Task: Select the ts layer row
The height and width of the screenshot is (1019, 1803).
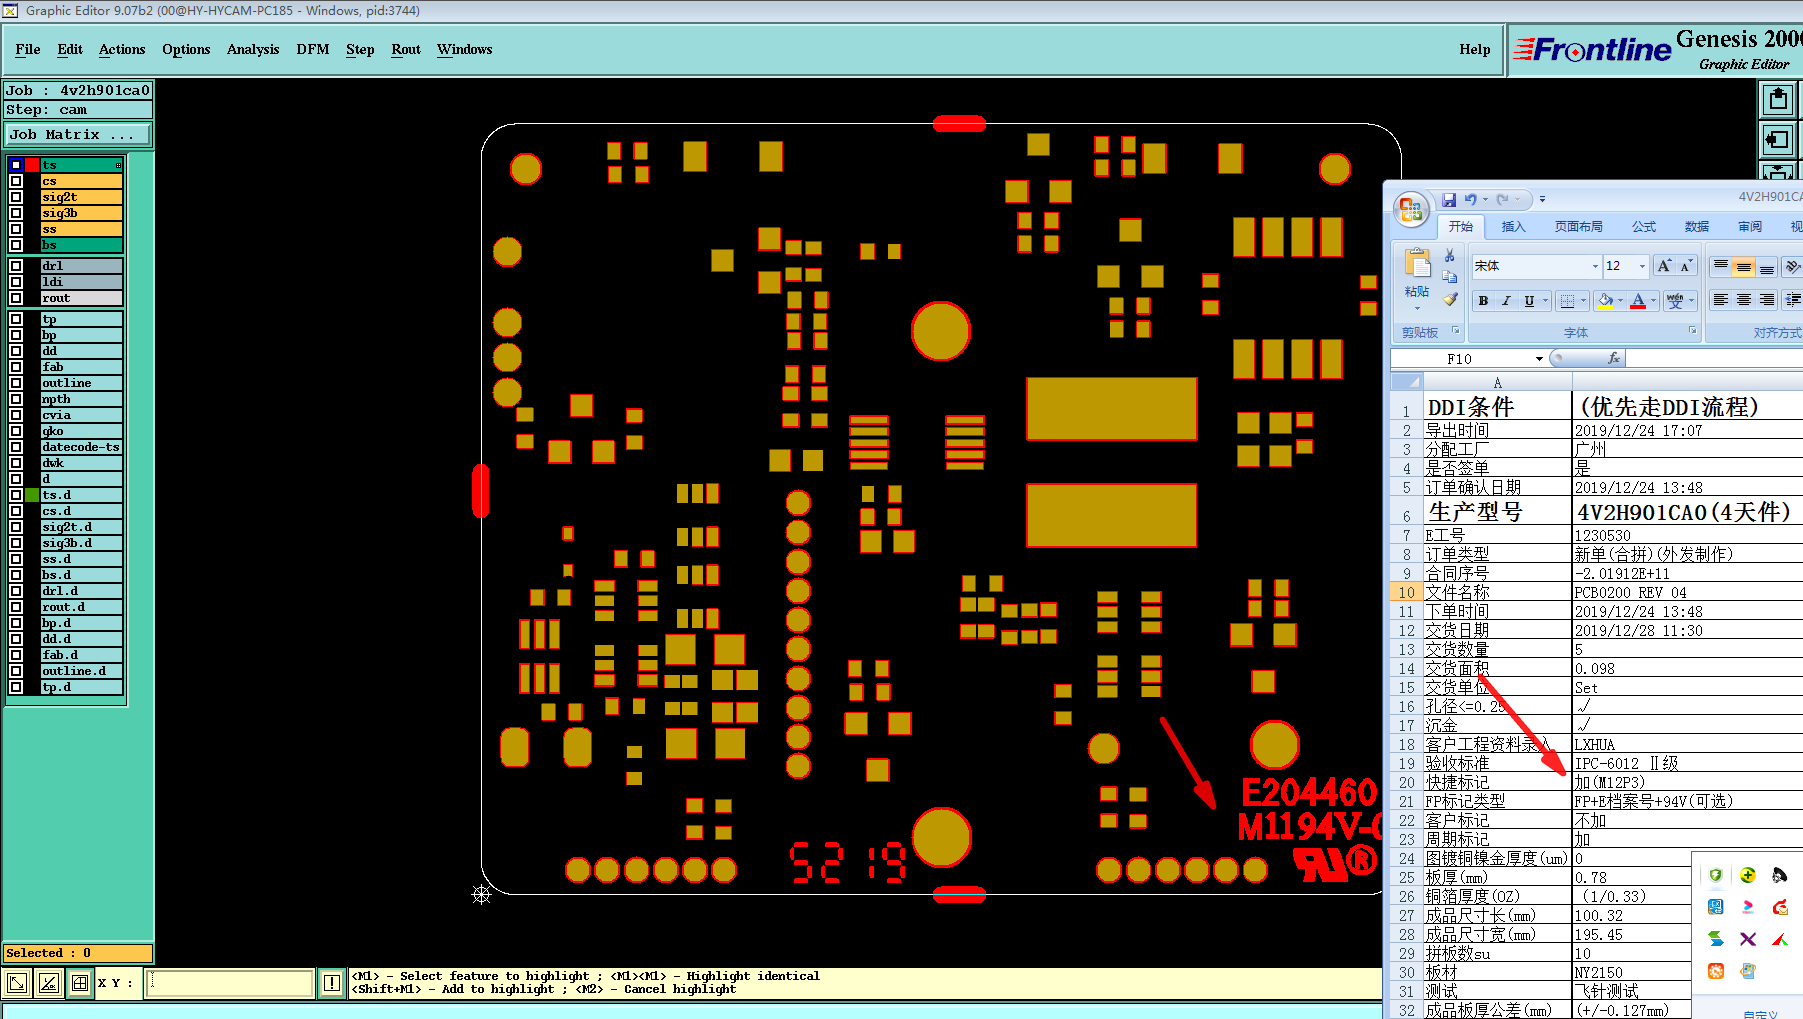Action: click(81, 165)
